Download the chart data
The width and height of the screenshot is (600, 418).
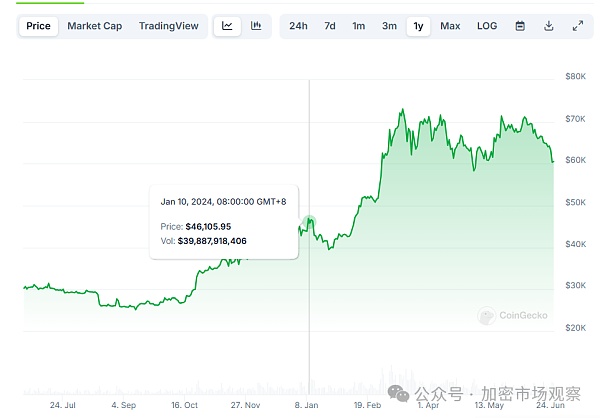[x=549, y=25]
